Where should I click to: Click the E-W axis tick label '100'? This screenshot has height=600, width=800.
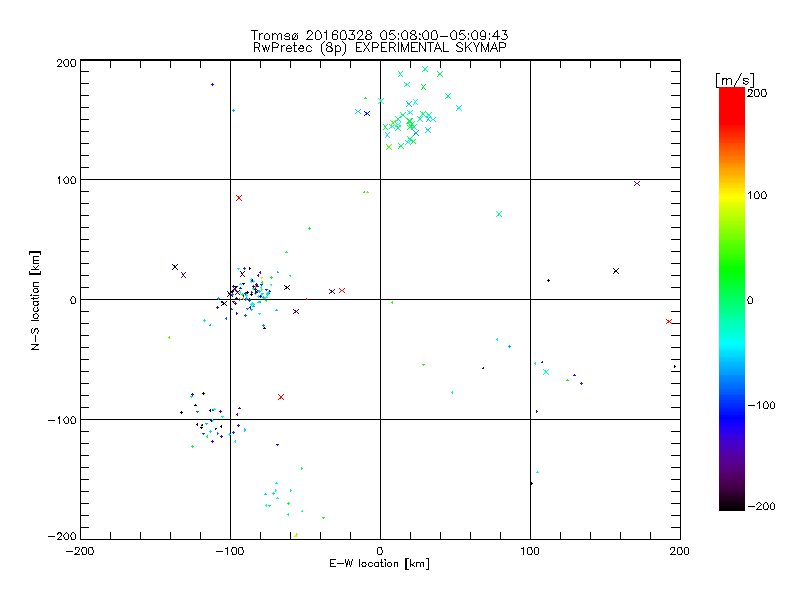click(x=530, y=551)
